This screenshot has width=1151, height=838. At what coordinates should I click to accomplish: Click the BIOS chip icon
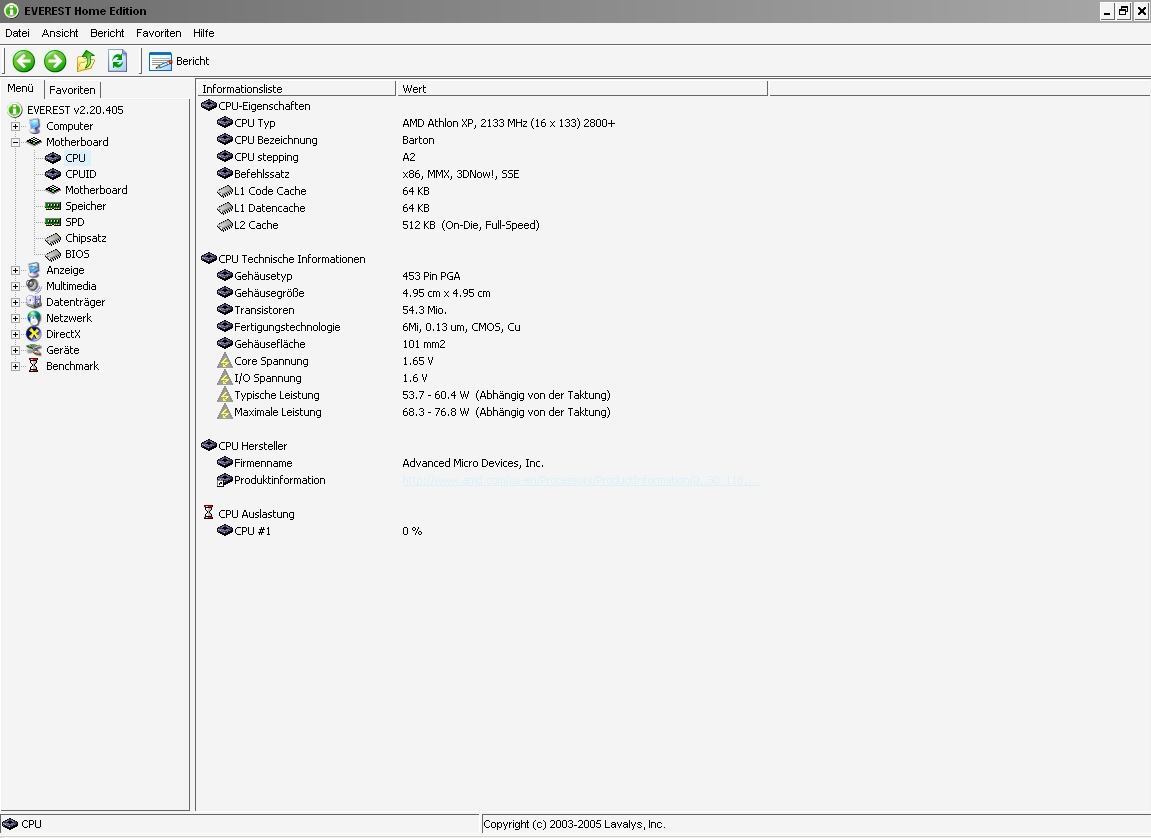pyautogui.click(x=53, y=255)
